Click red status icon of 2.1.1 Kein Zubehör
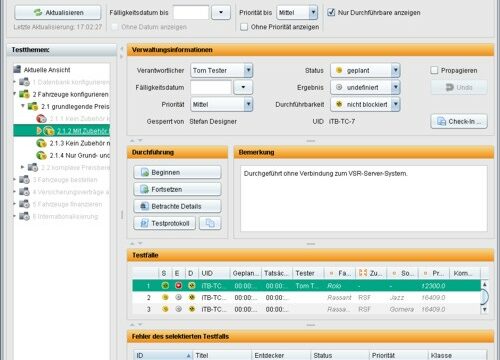The width and height of the screenshot is (500, 360). point(41,118)
